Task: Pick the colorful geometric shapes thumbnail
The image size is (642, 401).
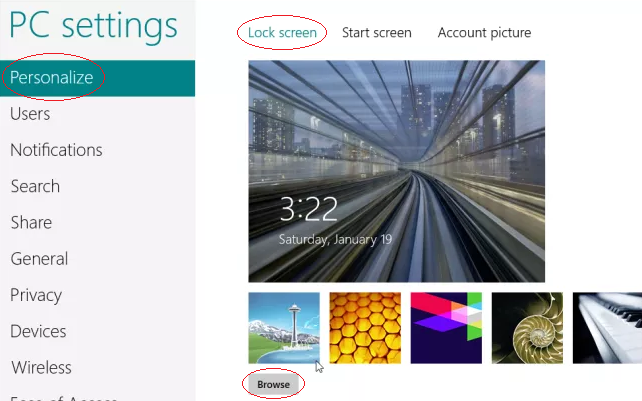Action: pyautogui.click(x=446, y=328)
